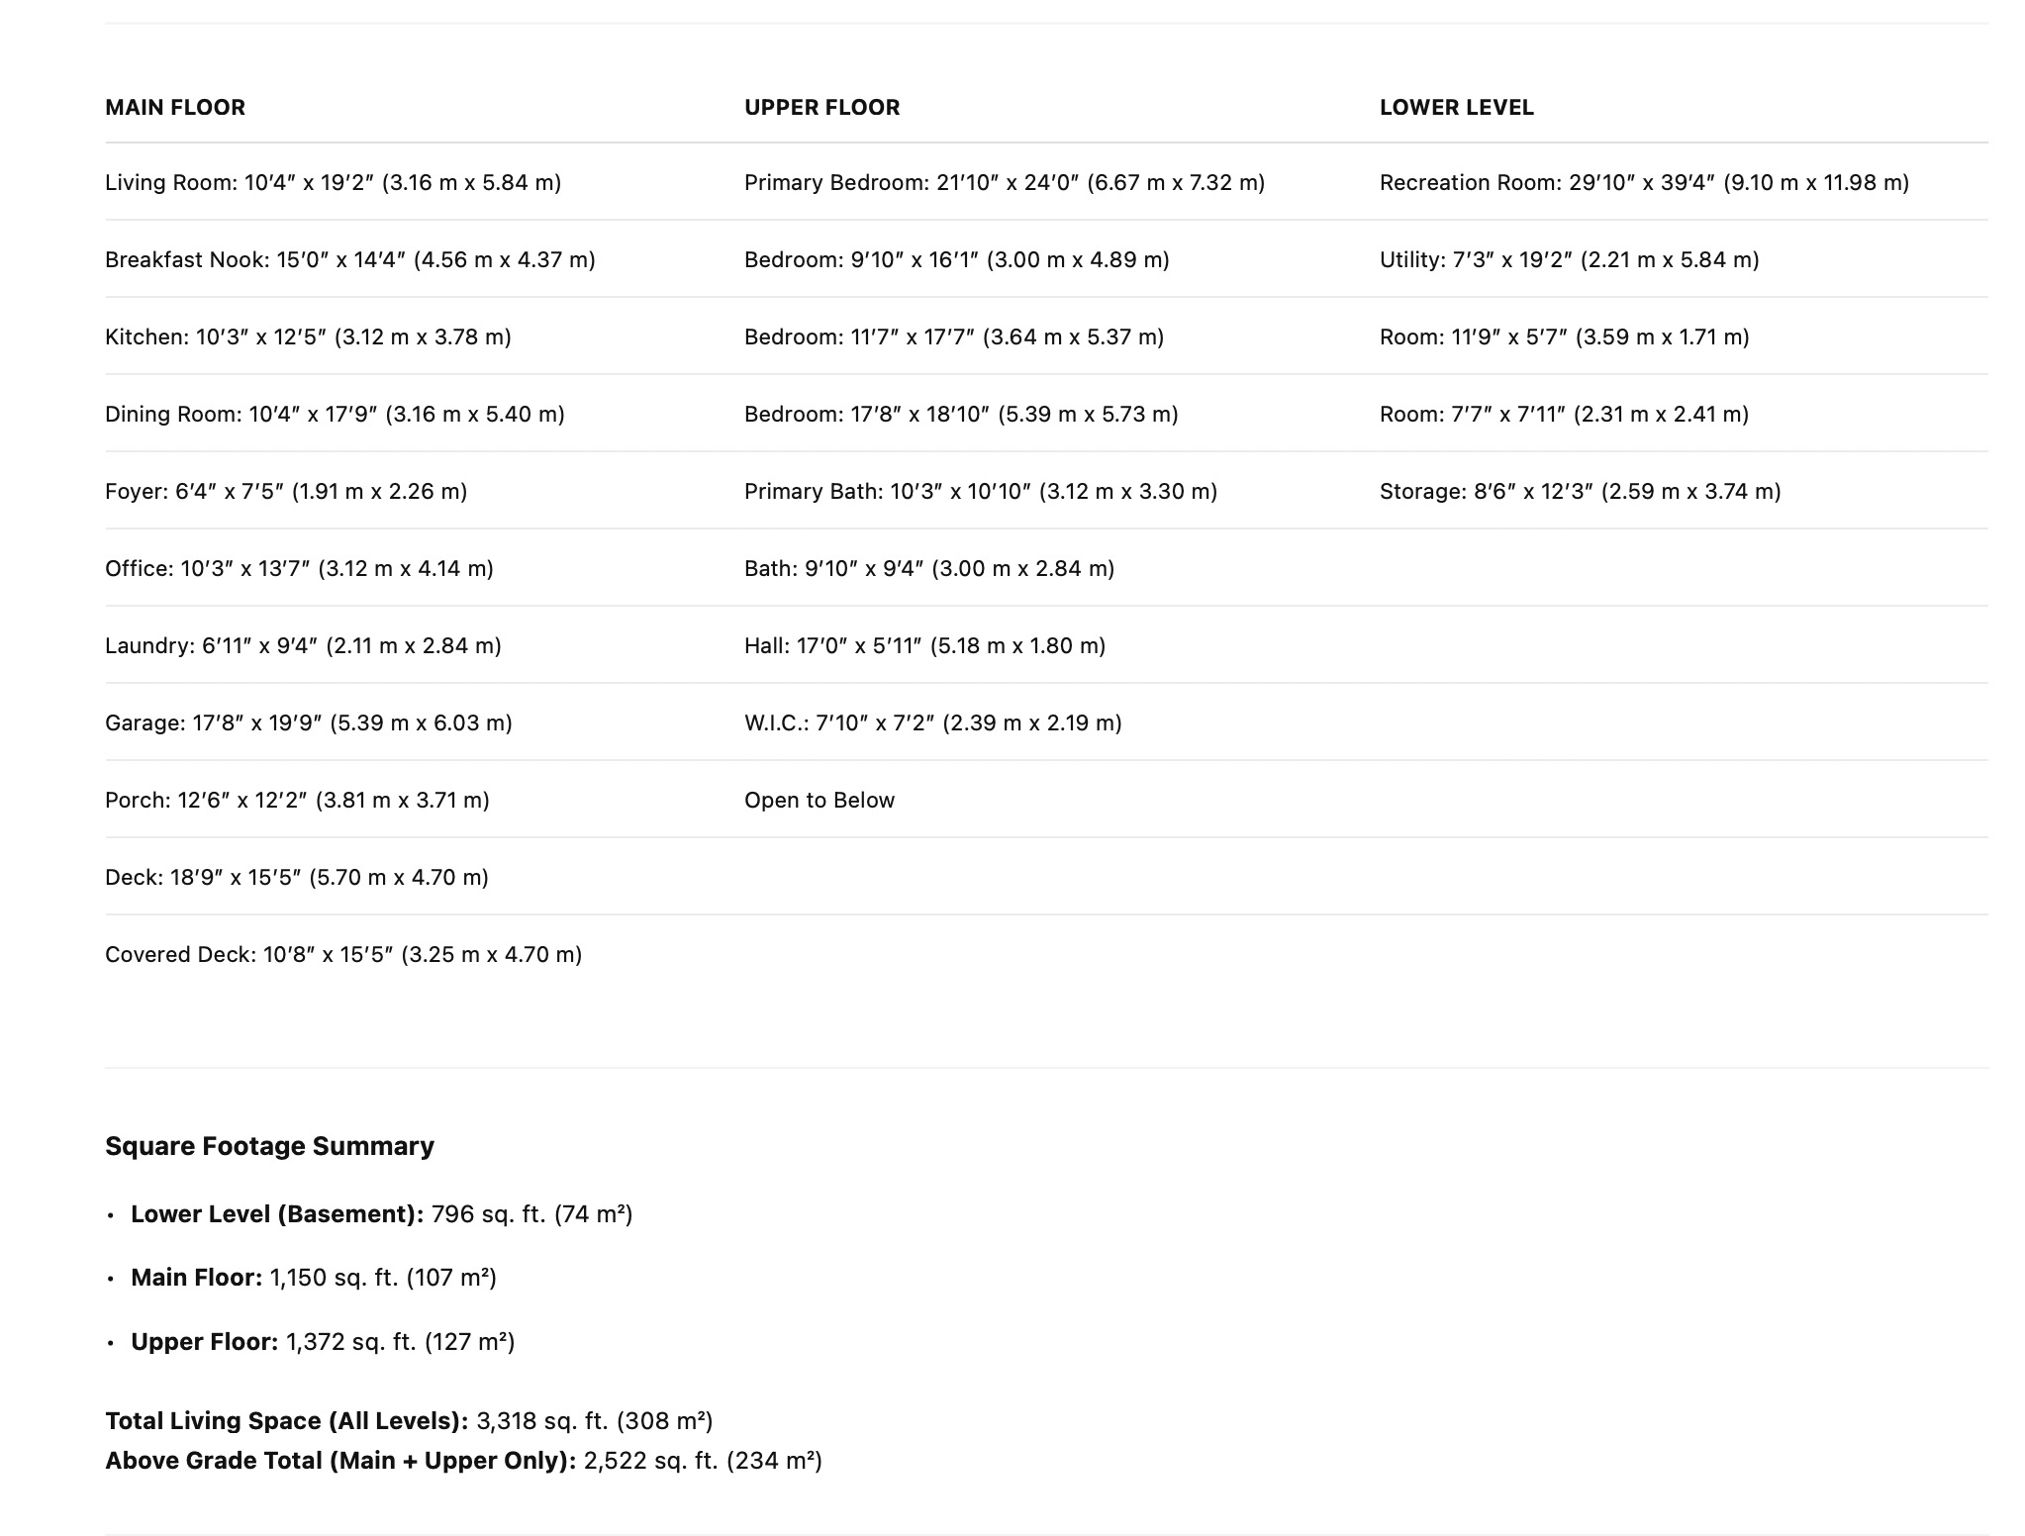Click the Square Footage Summary heading
The height and width of the screenshot is (1536, 2025).
(x=269, y=1146)
